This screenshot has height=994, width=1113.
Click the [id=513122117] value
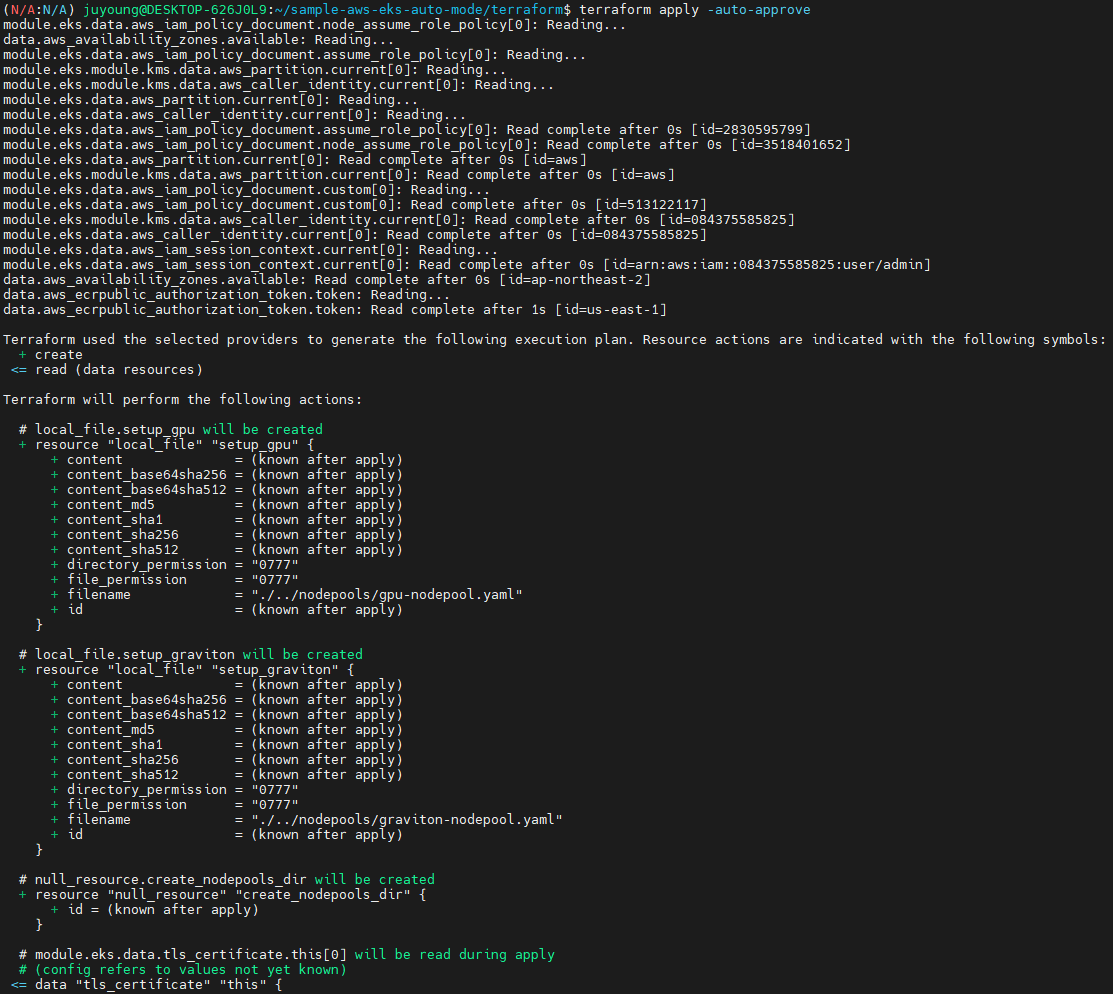pos(651,204)
